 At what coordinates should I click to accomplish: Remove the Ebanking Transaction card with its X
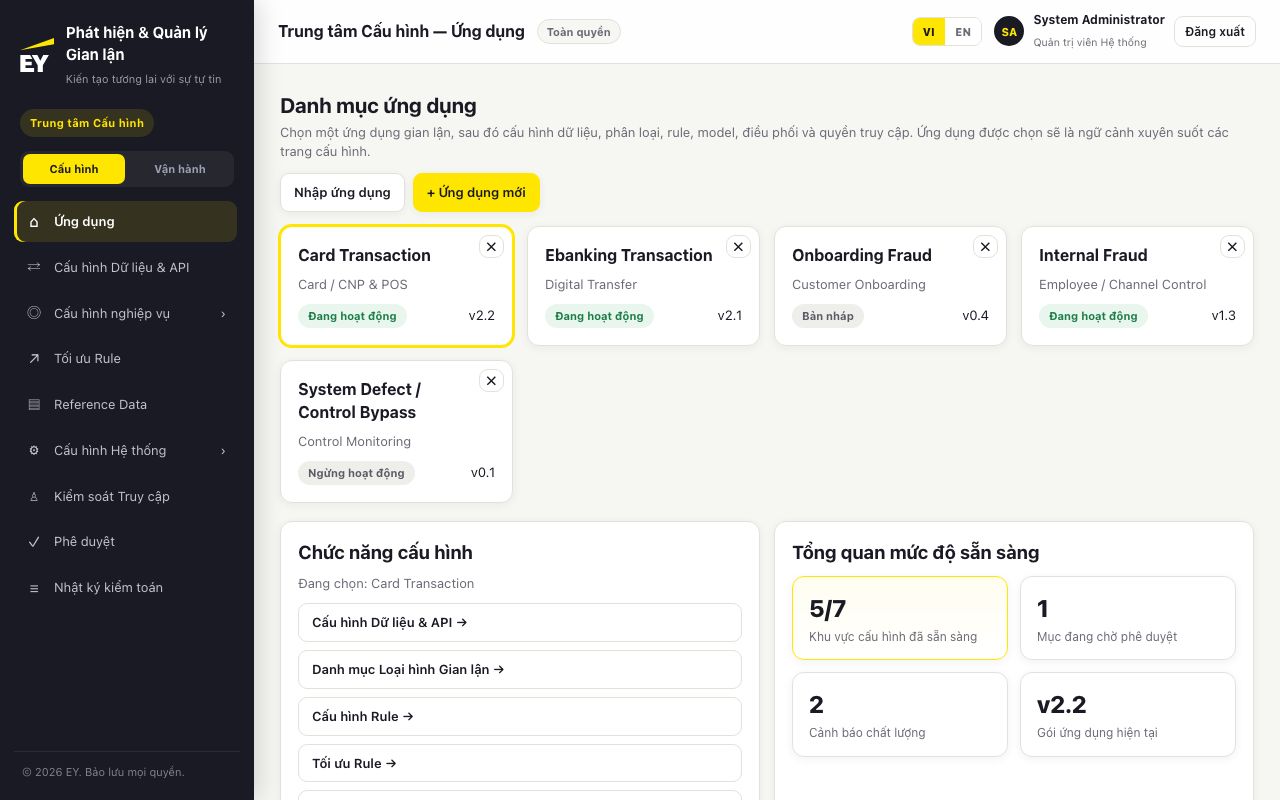[x=738, y=246]
